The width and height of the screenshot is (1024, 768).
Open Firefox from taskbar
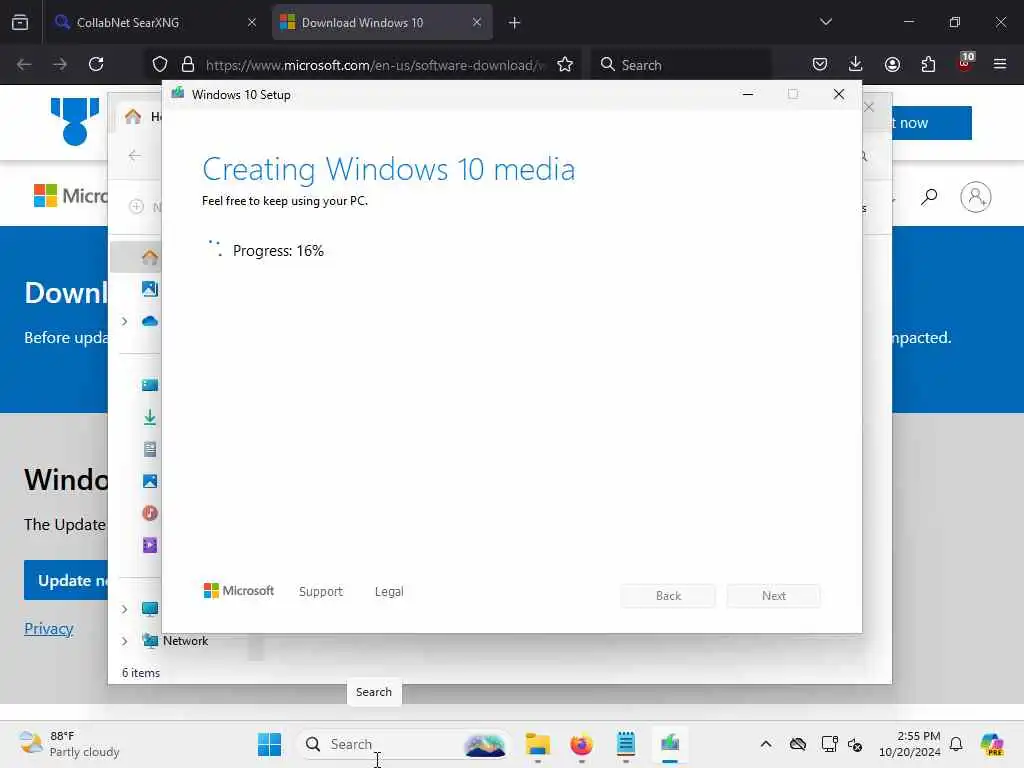tap(581, 744)
